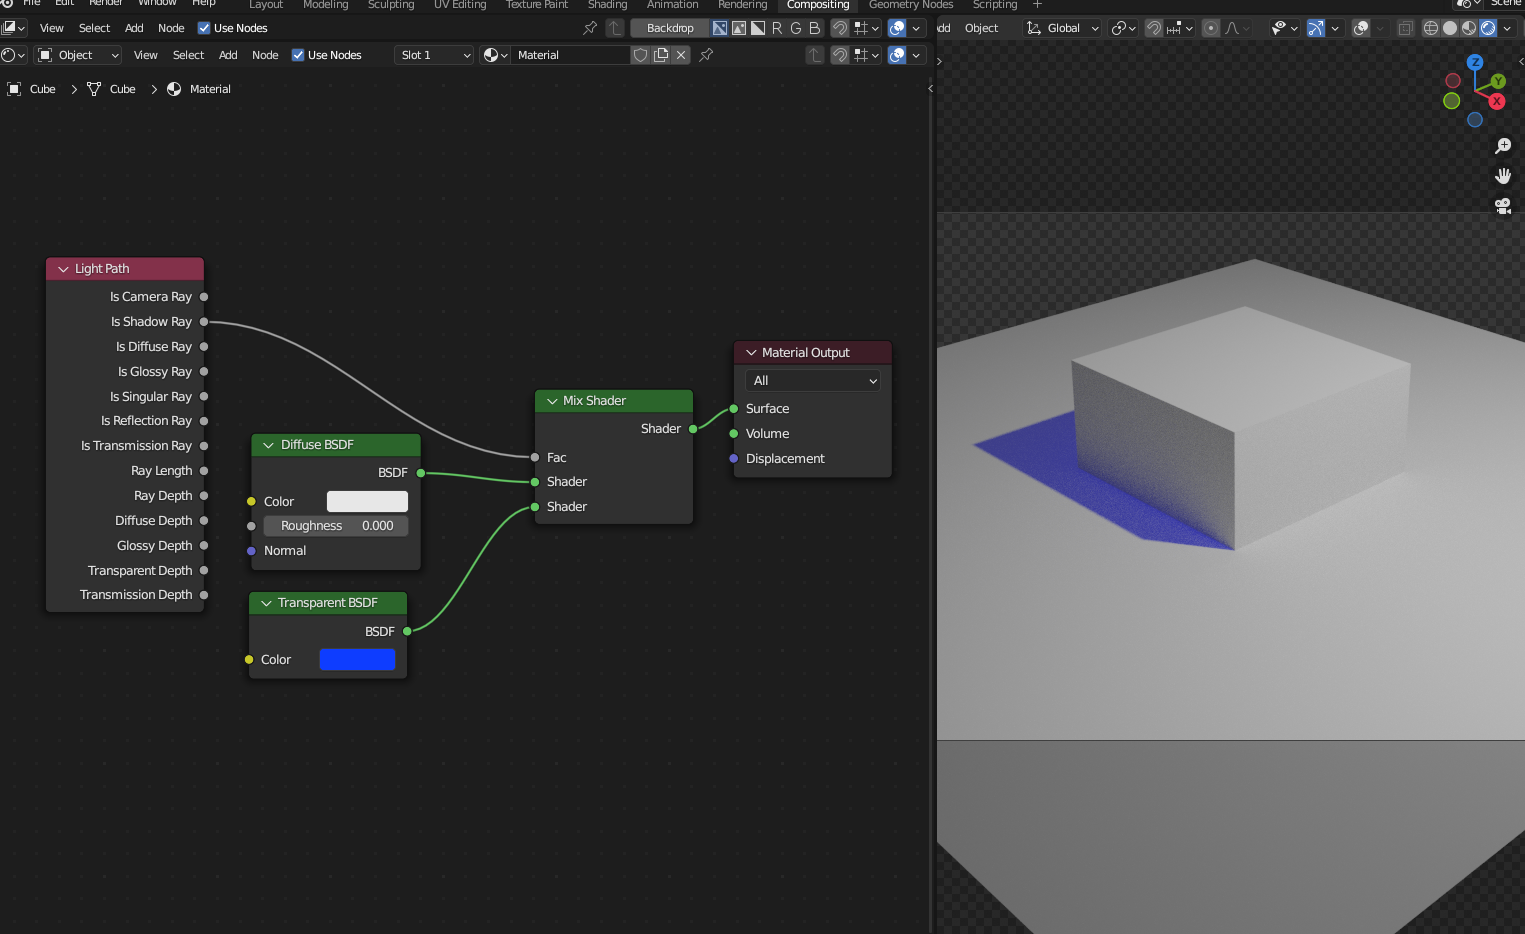Click the viewport pan hand icon
The width and height of the screenshot is (1525, 934).
coord(1503,176)
